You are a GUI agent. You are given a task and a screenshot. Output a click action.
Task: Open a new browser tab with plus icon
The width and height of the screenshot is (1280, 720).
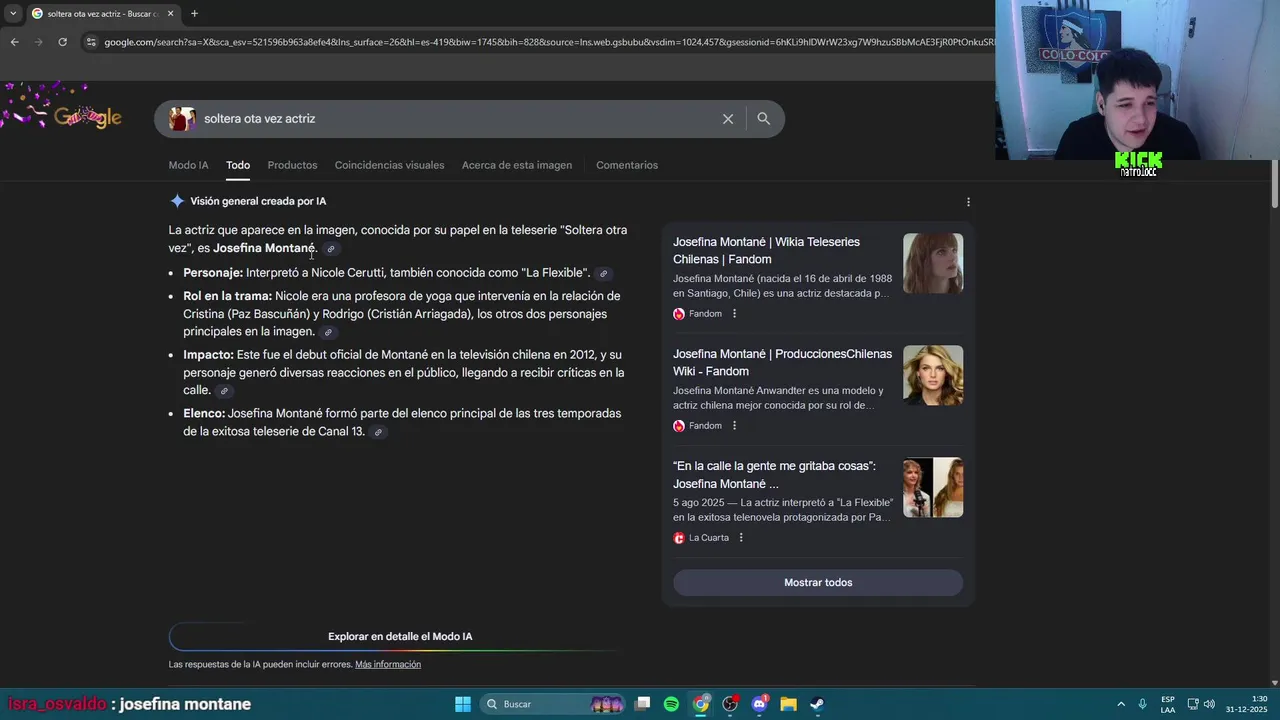(194, 14)
